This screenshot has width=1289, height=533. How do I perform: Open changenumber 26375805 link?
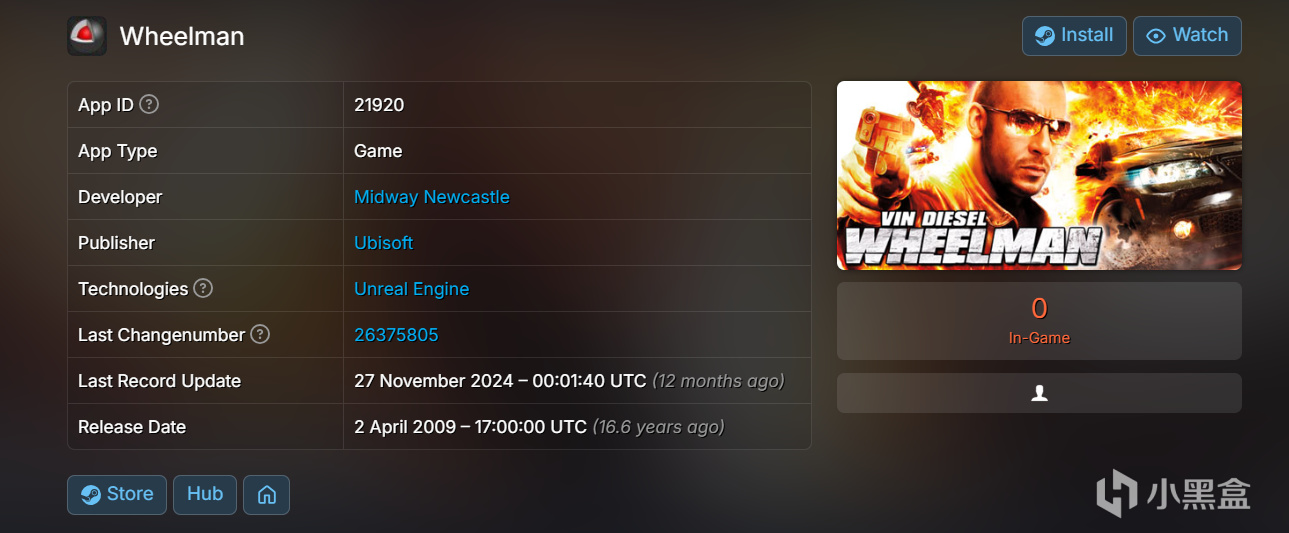click(x=396, y=335)
